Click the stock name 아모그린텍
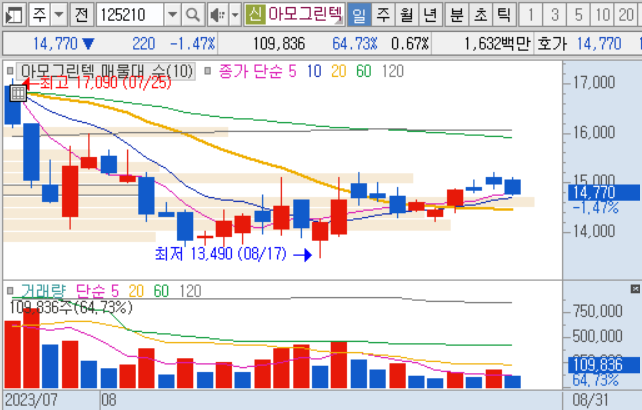Viewport: 642px width, 410px height. click(305, 15)
